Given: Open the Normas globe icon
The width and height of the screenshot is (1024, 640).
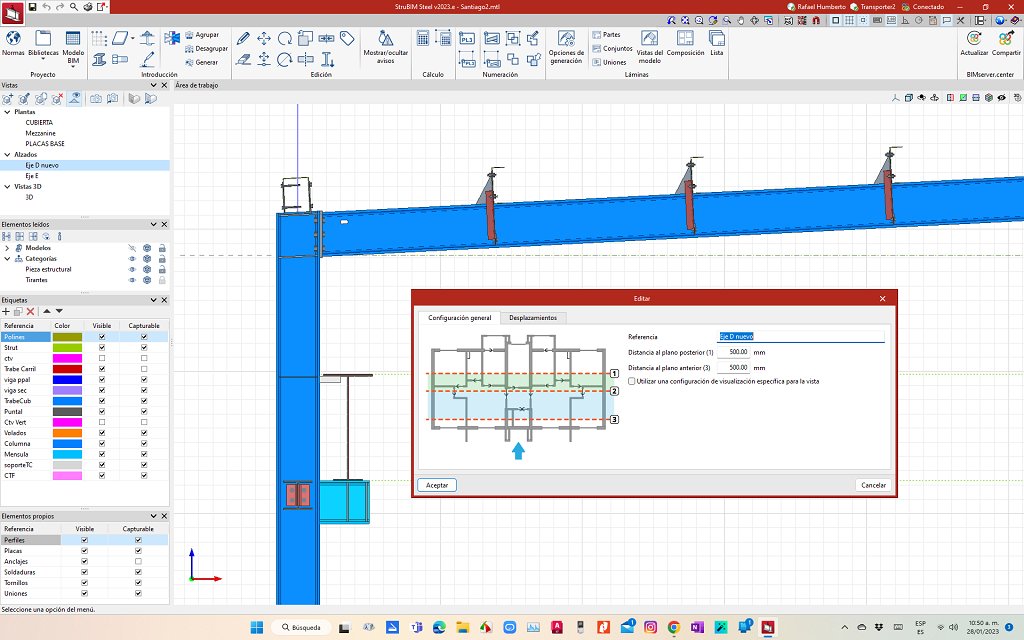Looking at the screenshot, I should pyautogui.click(x=14, y=38).
